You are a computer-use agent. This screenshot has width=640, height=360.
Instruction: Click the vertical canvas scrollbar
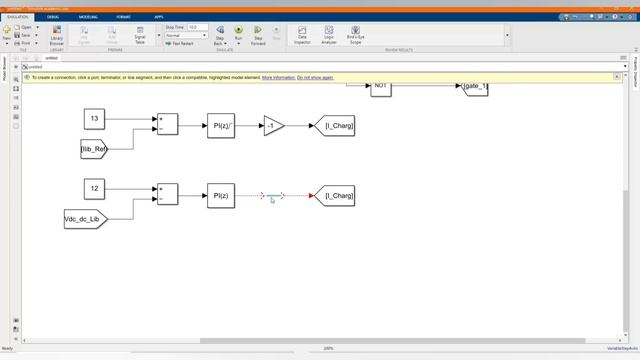(625, 260)
